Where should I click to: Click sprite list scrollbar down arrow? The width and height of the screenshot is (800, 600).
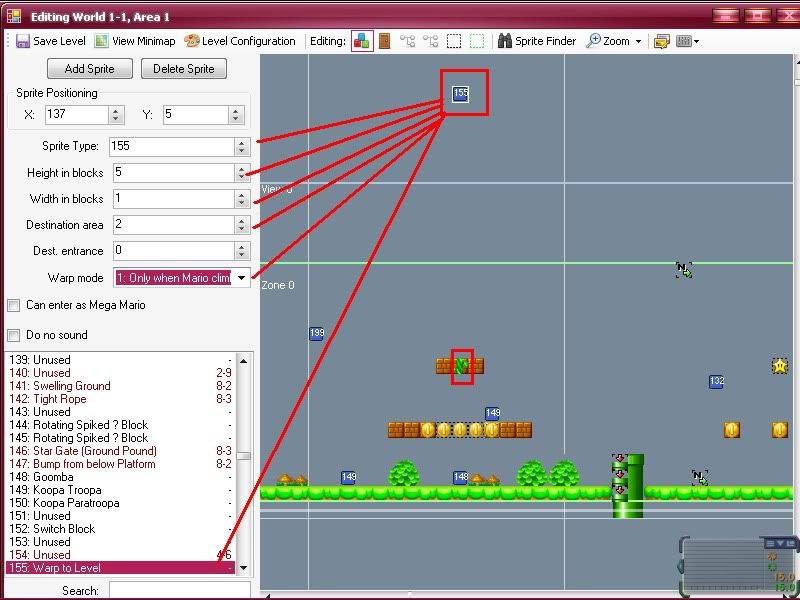click(243, 567)
